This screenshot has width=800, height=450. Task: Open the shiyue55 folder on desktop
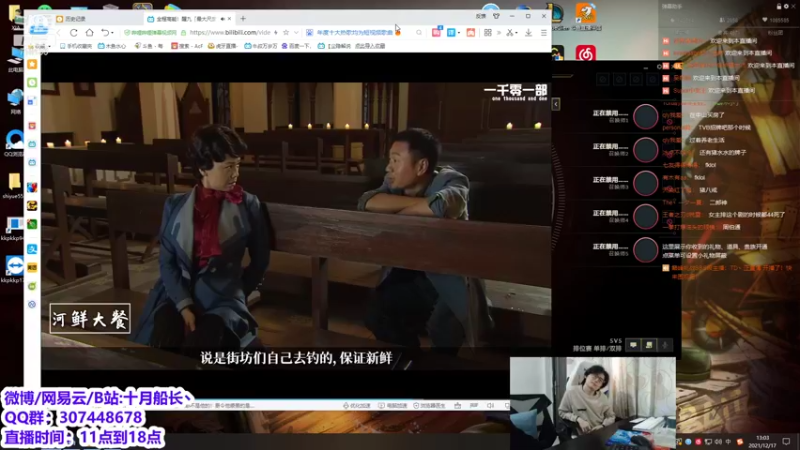click(13, 185)
